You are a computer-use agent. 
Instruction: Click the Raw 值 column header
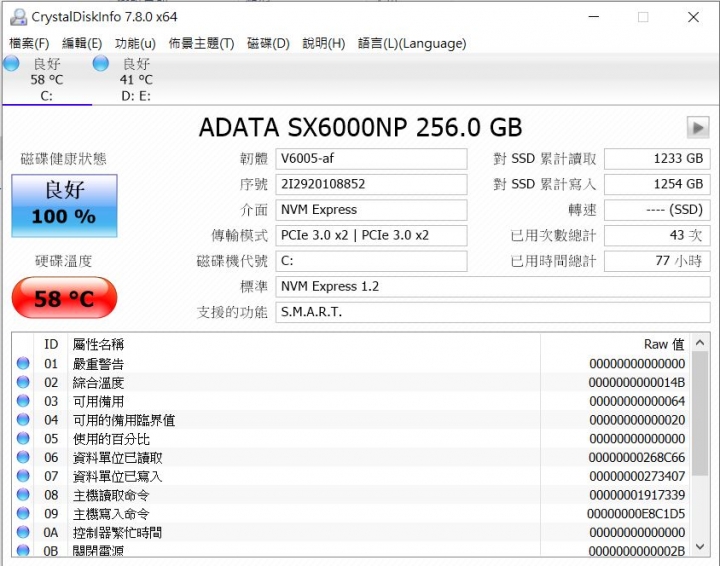[x=616, y=344]
